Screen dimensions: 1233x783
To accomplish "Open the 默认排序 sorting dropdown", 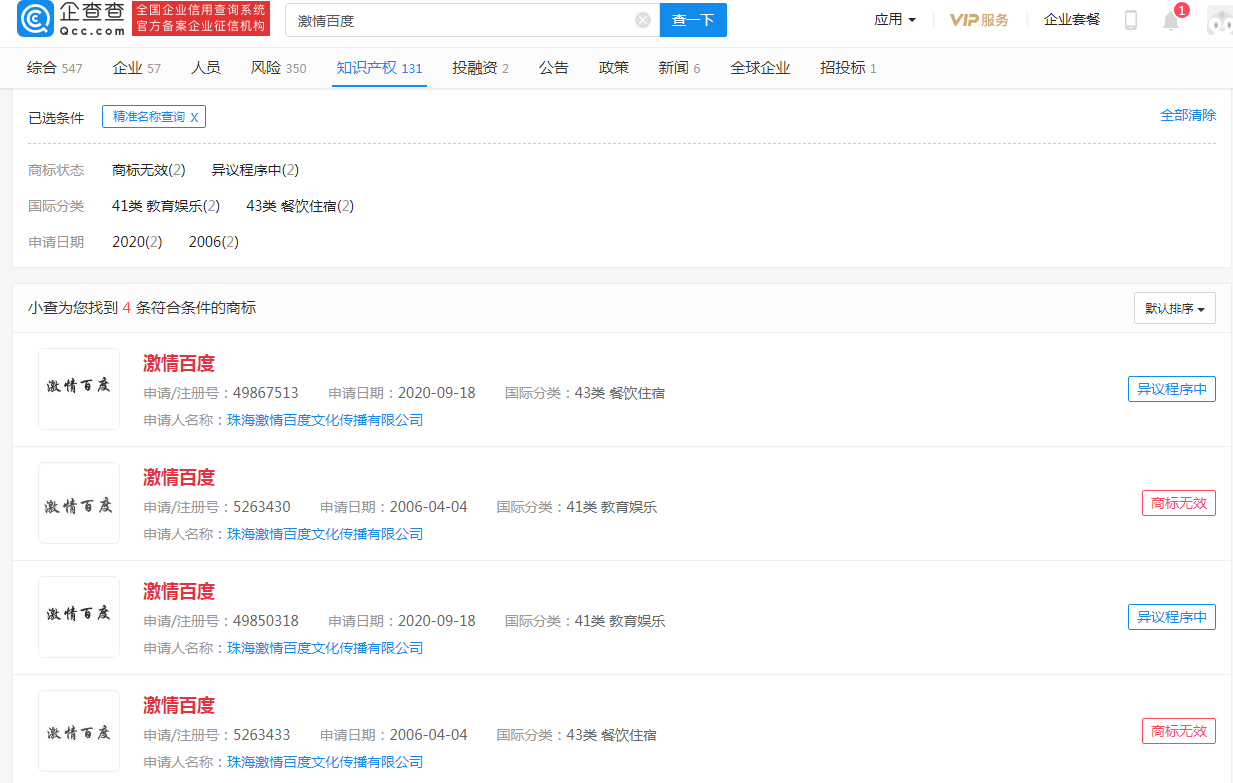I will (x=1174, y=308).
